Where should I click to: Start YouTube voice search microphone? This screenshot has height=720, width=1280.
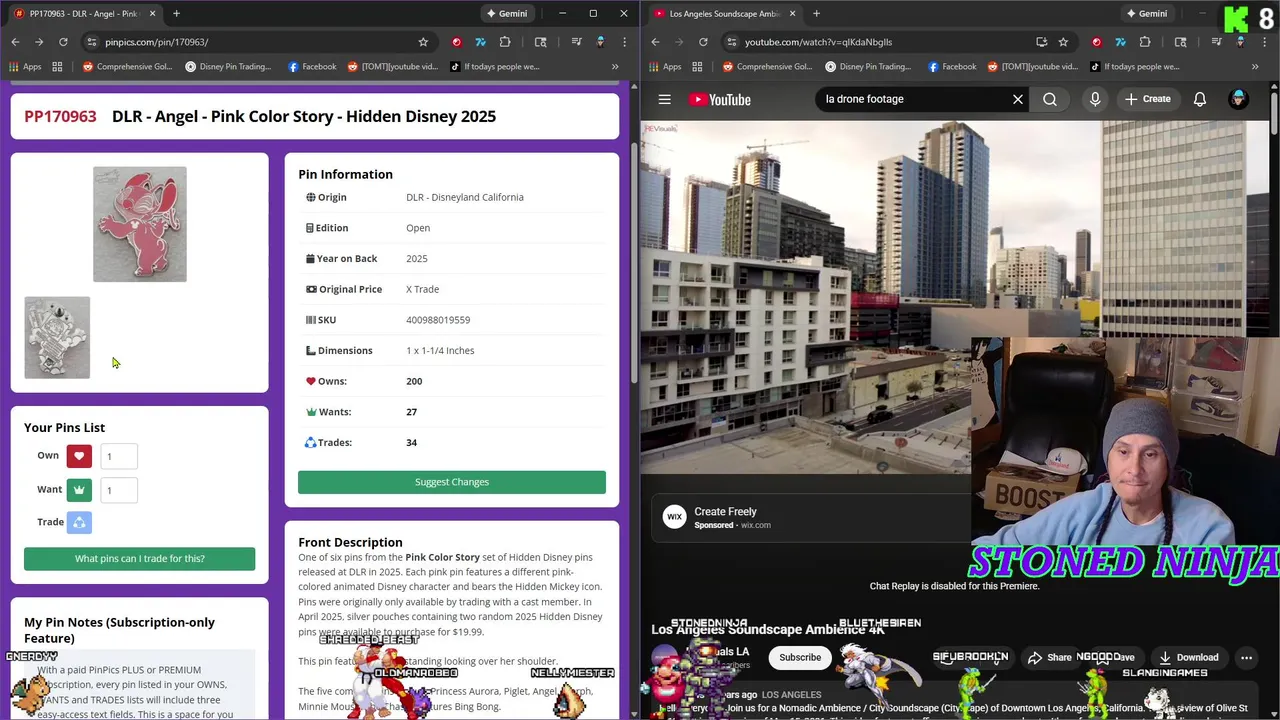tap(1095, 99)
